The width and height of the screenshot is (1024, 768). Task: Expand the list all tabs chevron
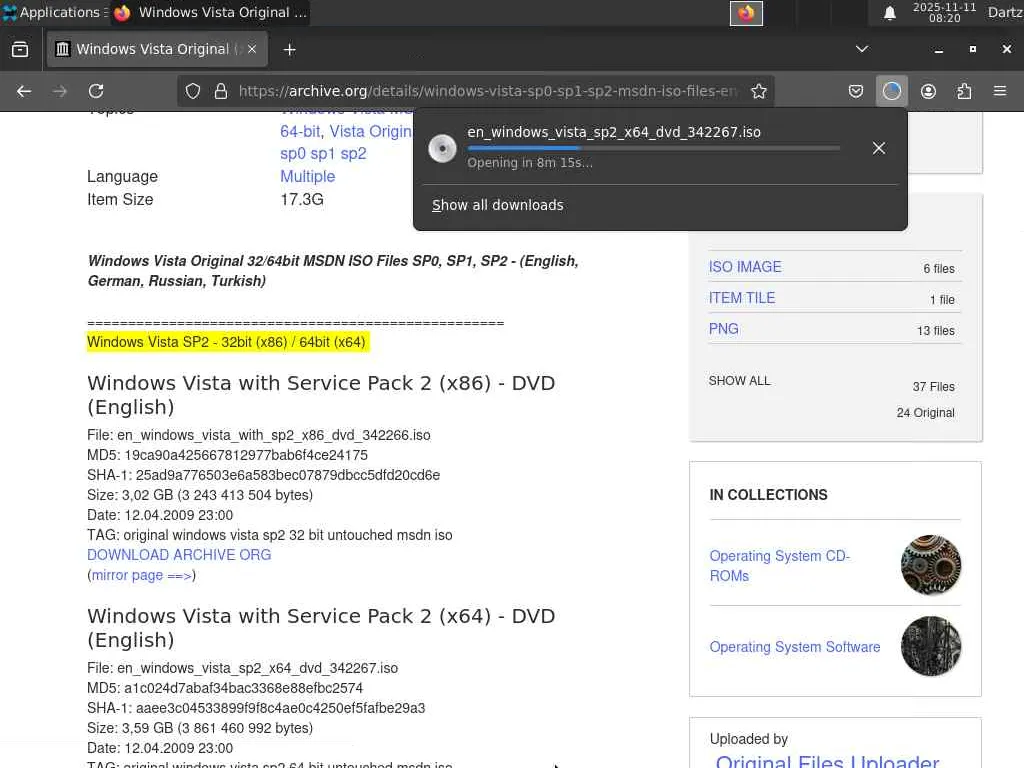(x=862, y=49)
